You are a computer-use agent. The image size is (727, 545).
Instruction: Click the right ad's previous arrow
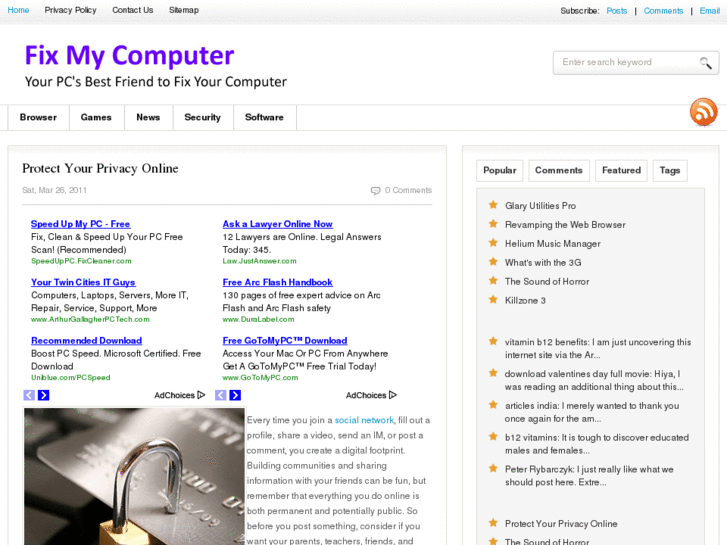(x=221, y=395)
